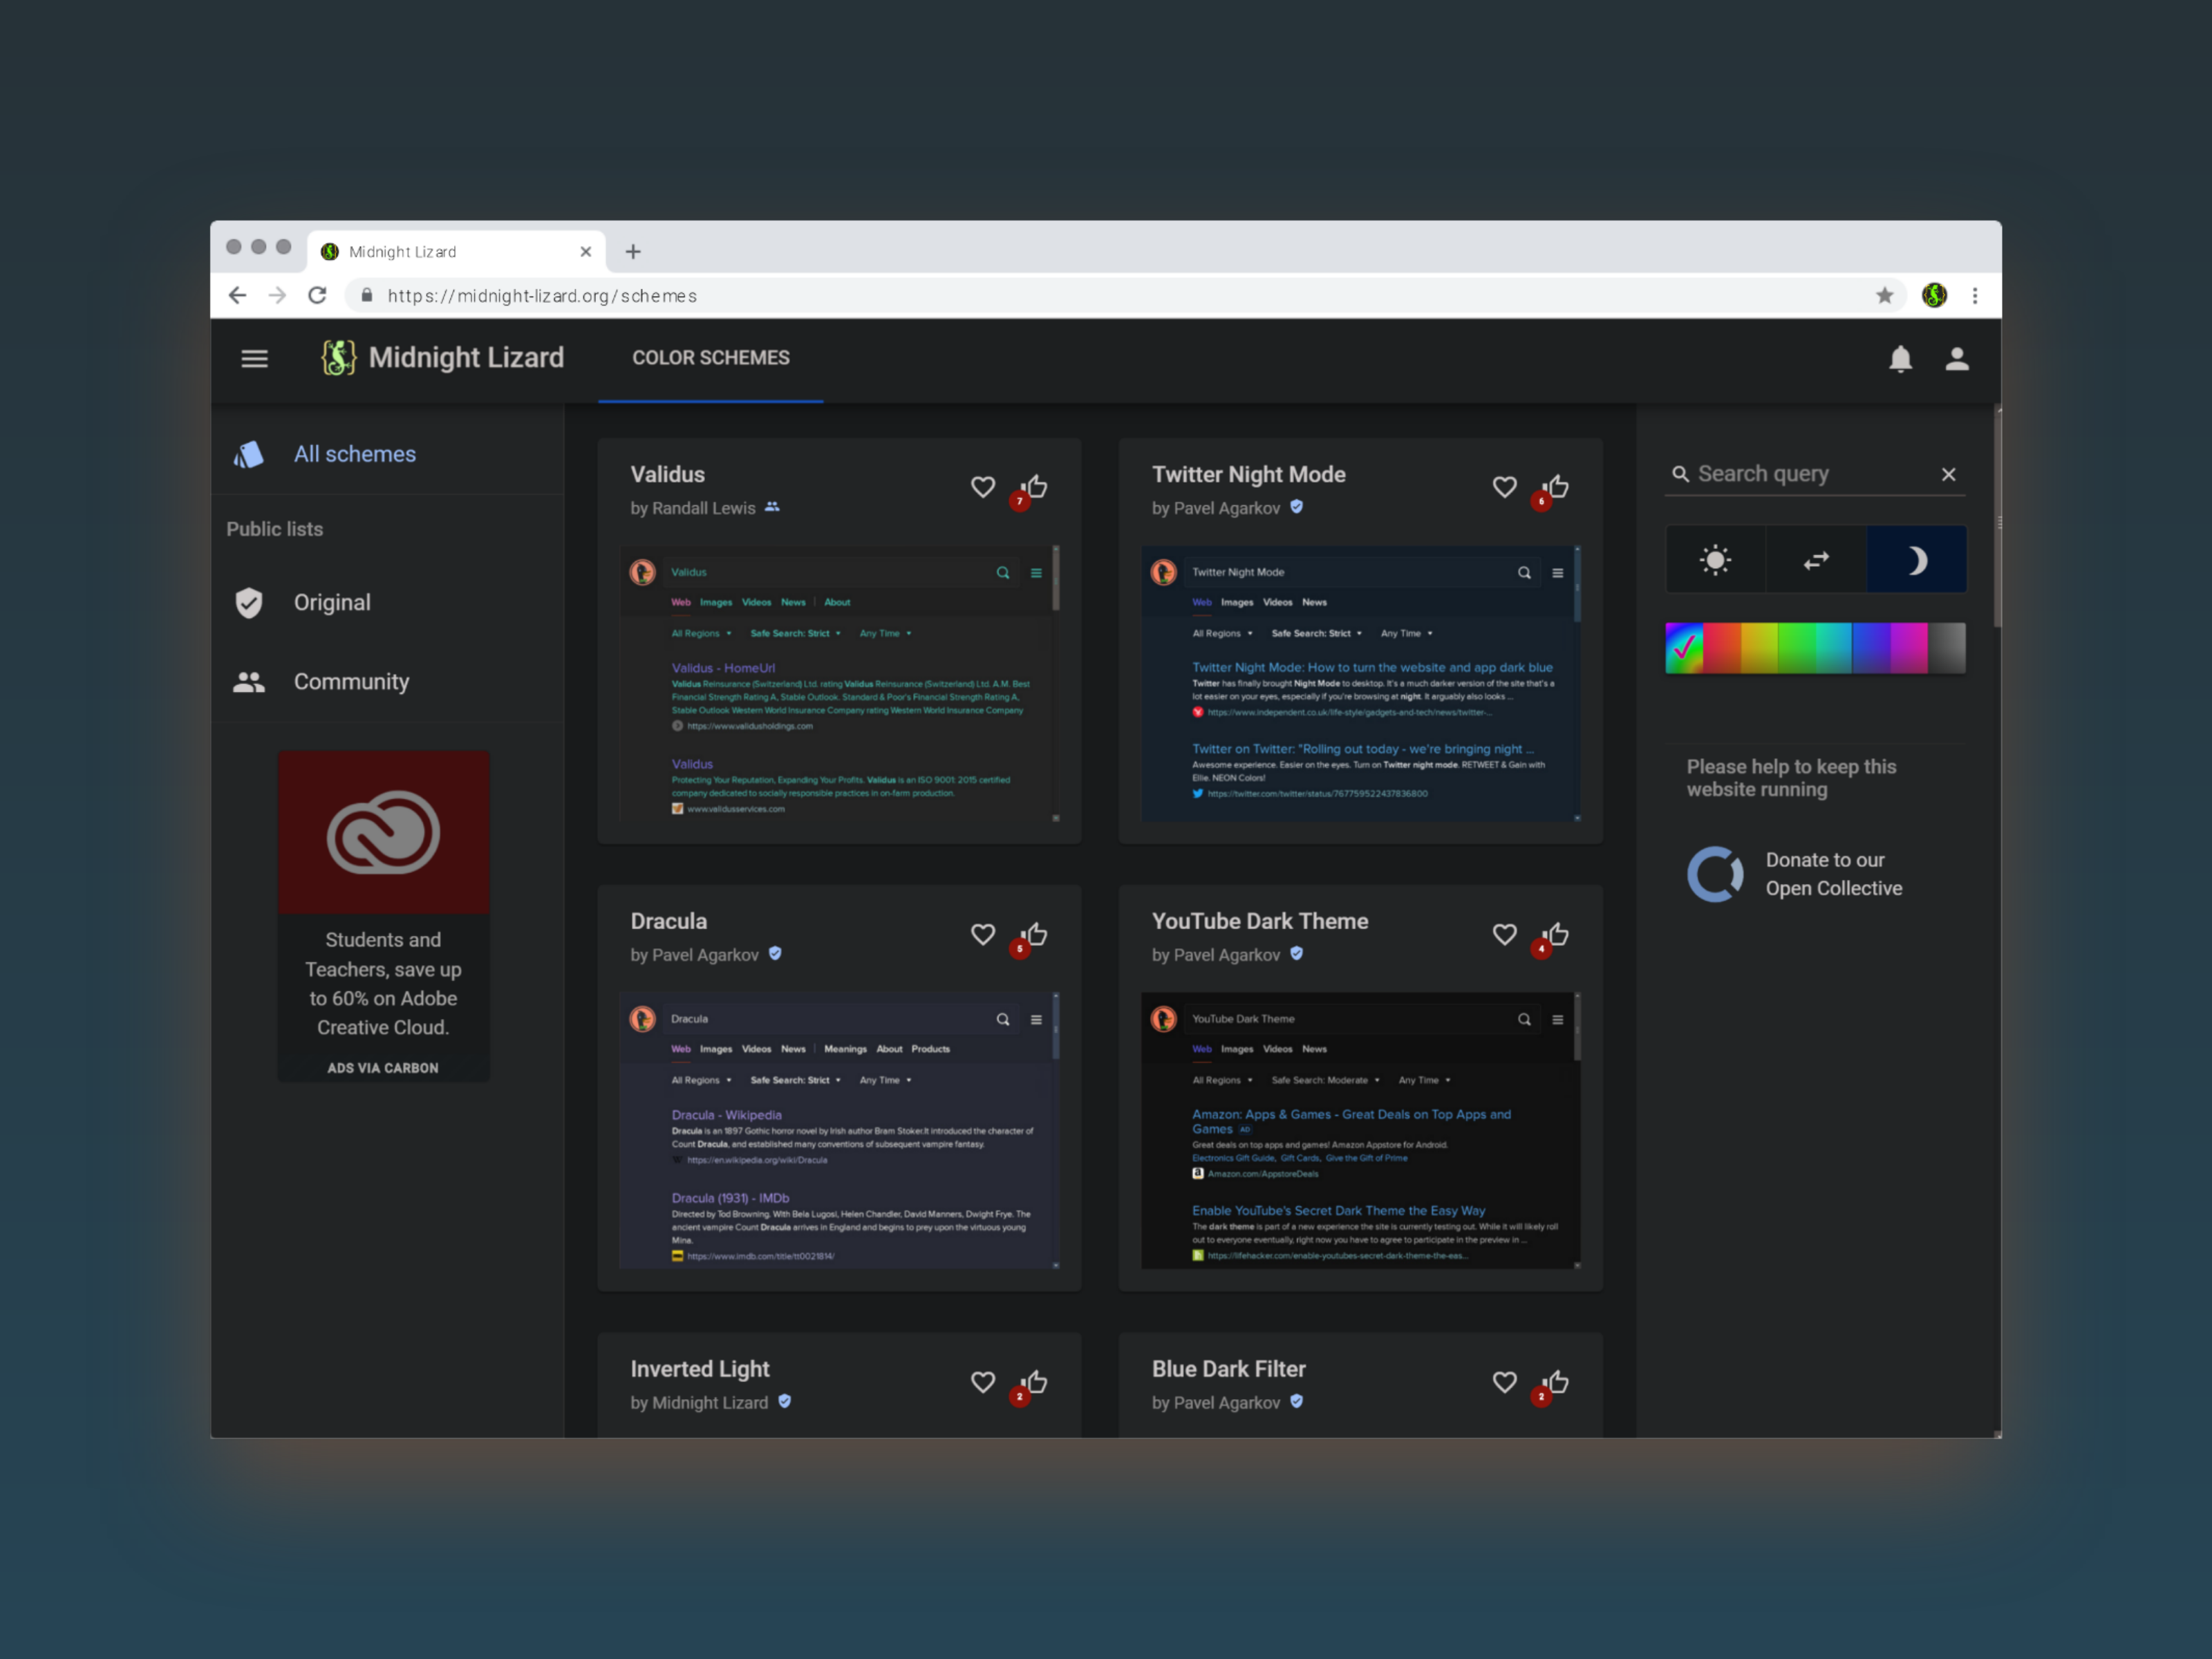Select All schemes in sidebar
Image resolution: width=2212 pixels, height=1659 pixels.
click(x=354, y=454)
